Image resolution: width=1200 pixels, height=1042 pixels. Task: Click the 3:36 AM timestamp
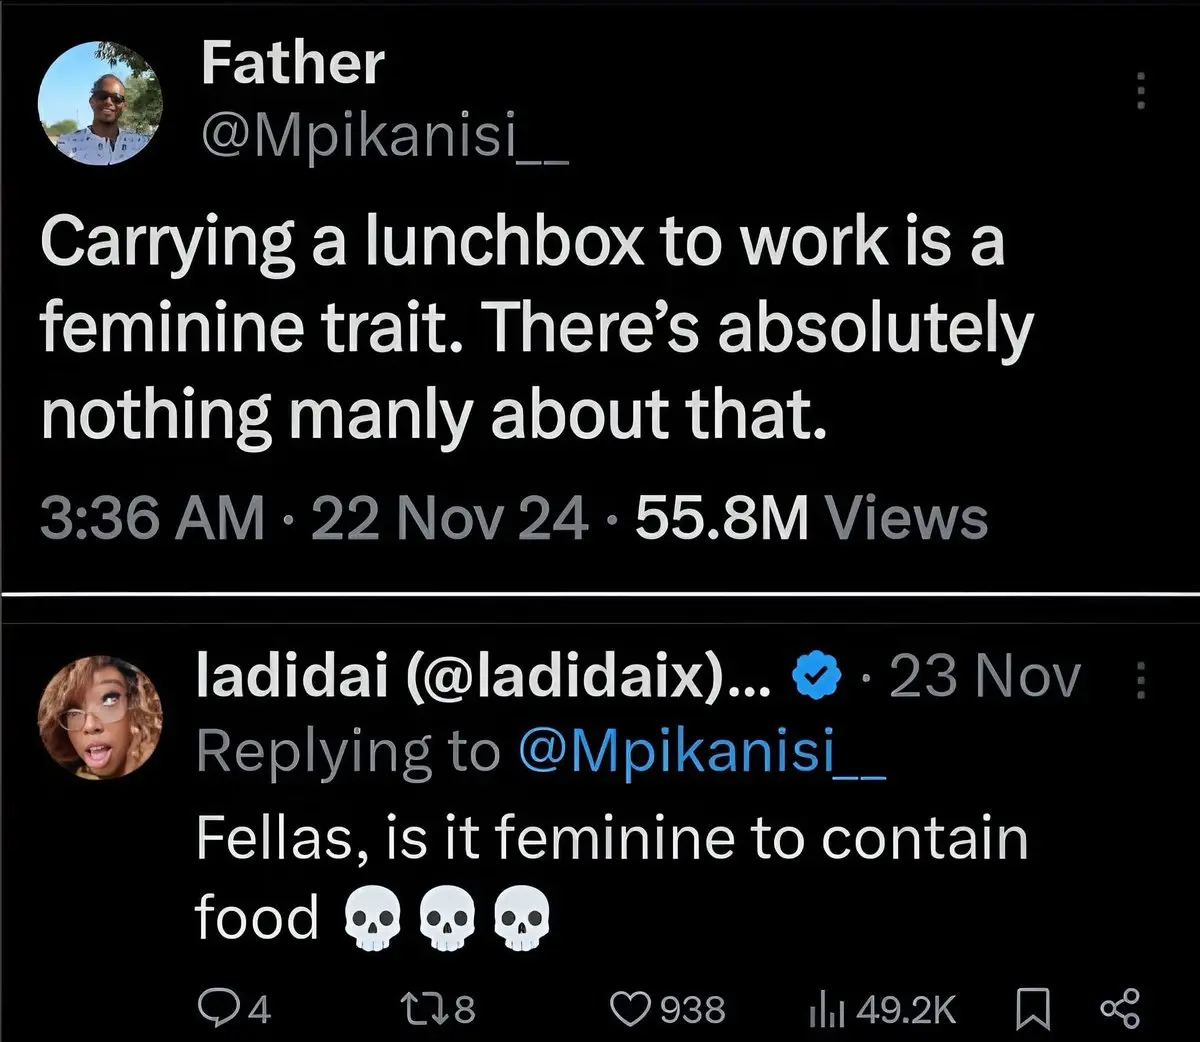(153, 520)
